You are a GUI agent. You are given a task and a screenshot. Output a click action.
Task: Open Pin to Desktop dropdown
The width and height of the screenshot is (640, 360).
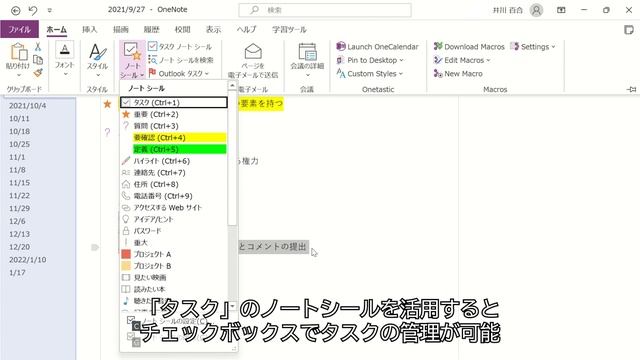[370, 60]
